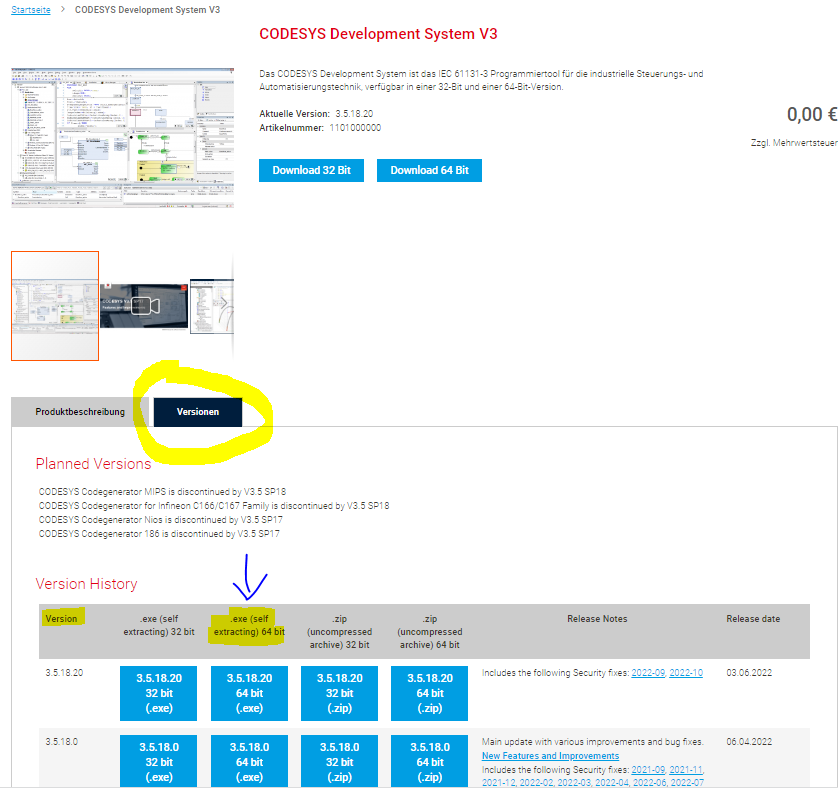Open security fix link 2022-10
The width and height of the screenshot is (838, 792).
(x=686, y=673)
